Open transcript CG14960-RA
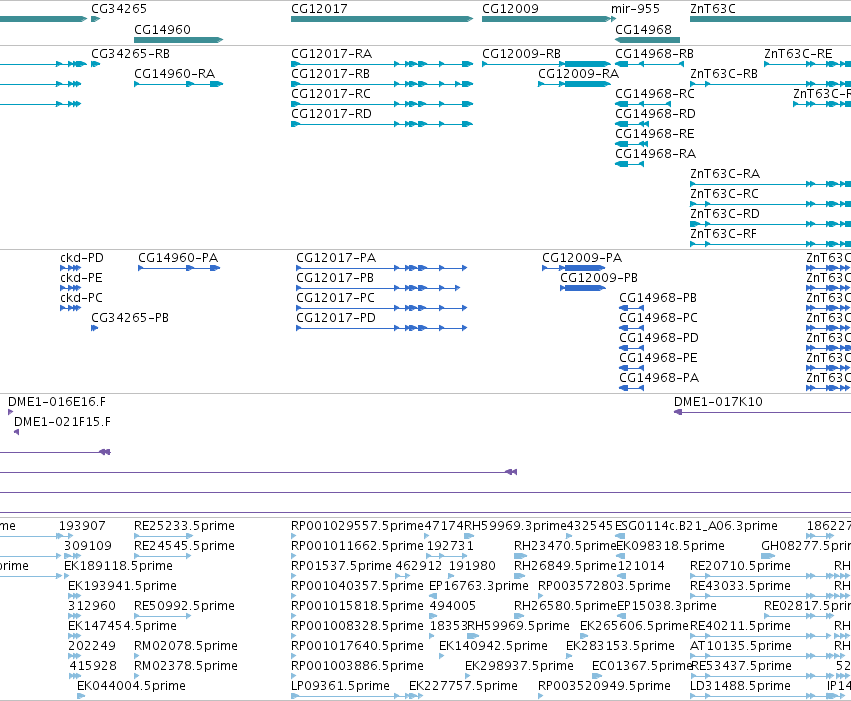851x701 pixels. point(174,74)
